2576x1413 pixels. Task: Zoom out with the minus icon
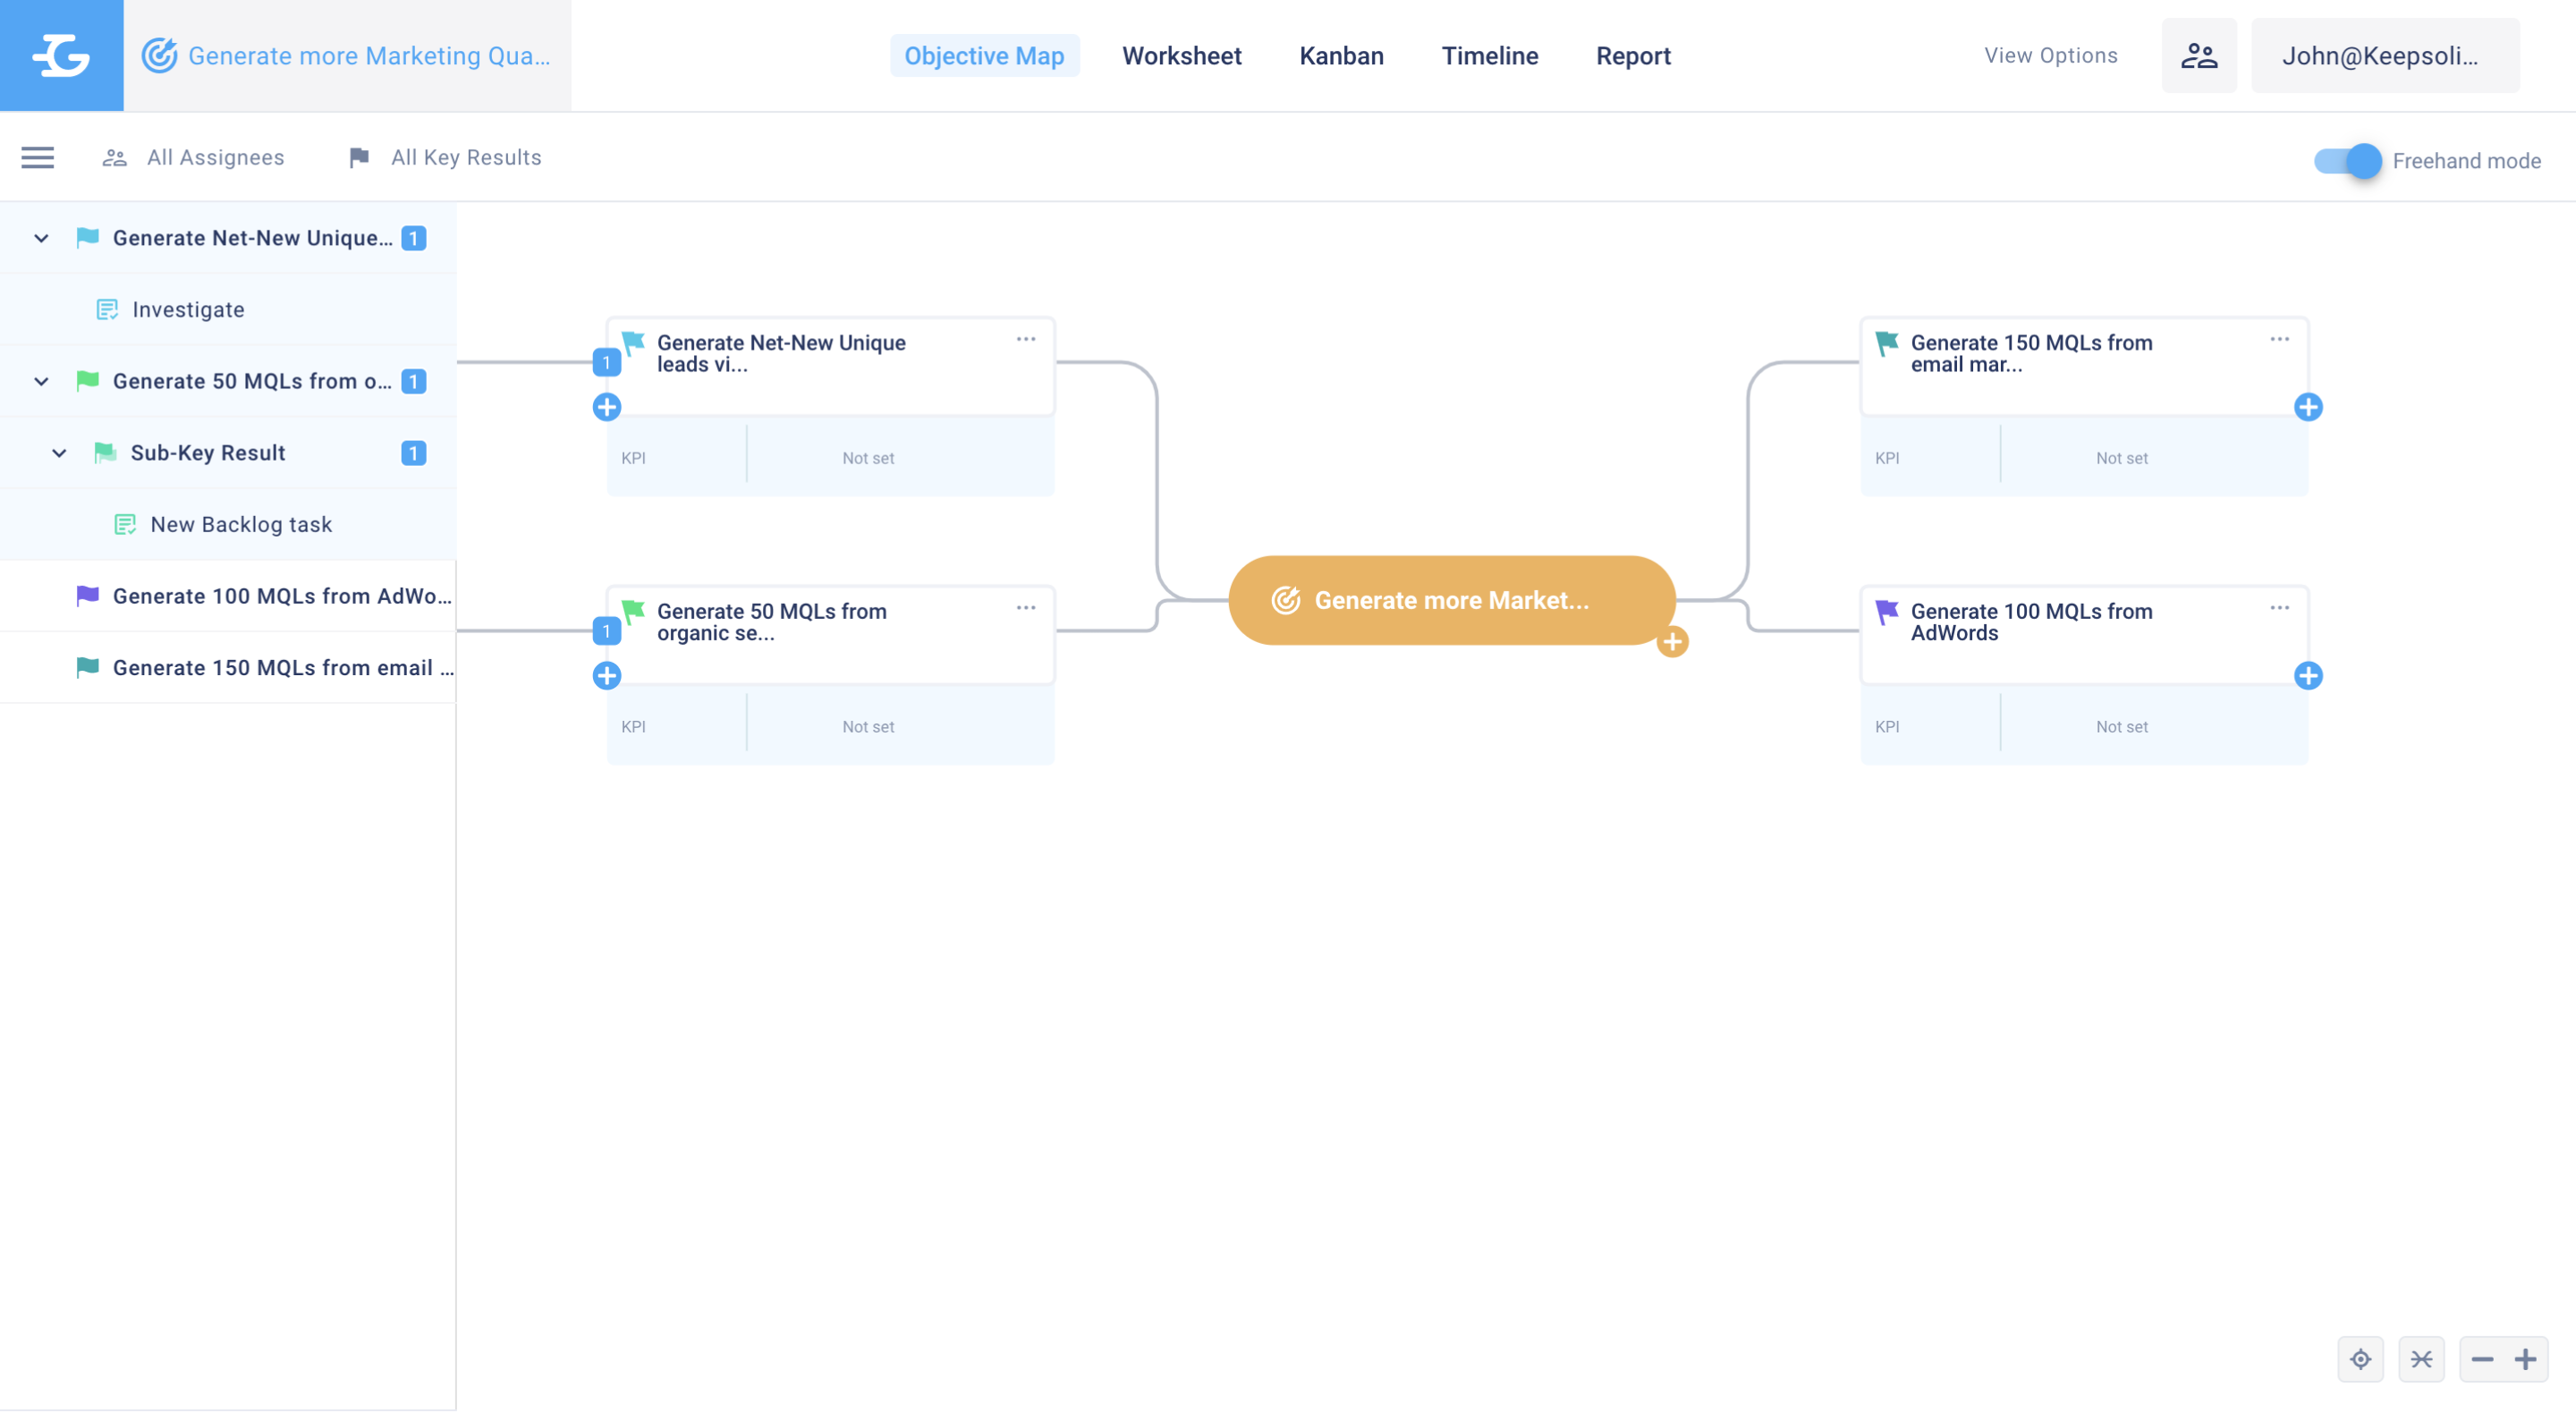coord(2482,1359)
